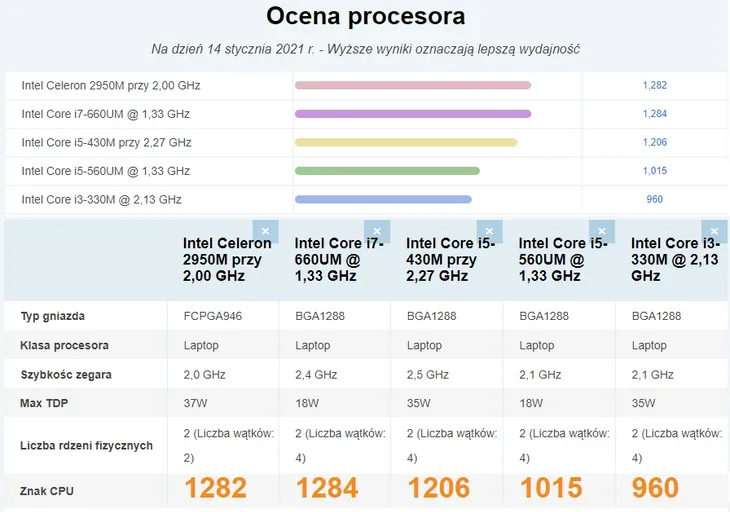The height and width of the screenshot is (512, 730).
Task: Open the 1,206 score link
Action: pos(655,142)
